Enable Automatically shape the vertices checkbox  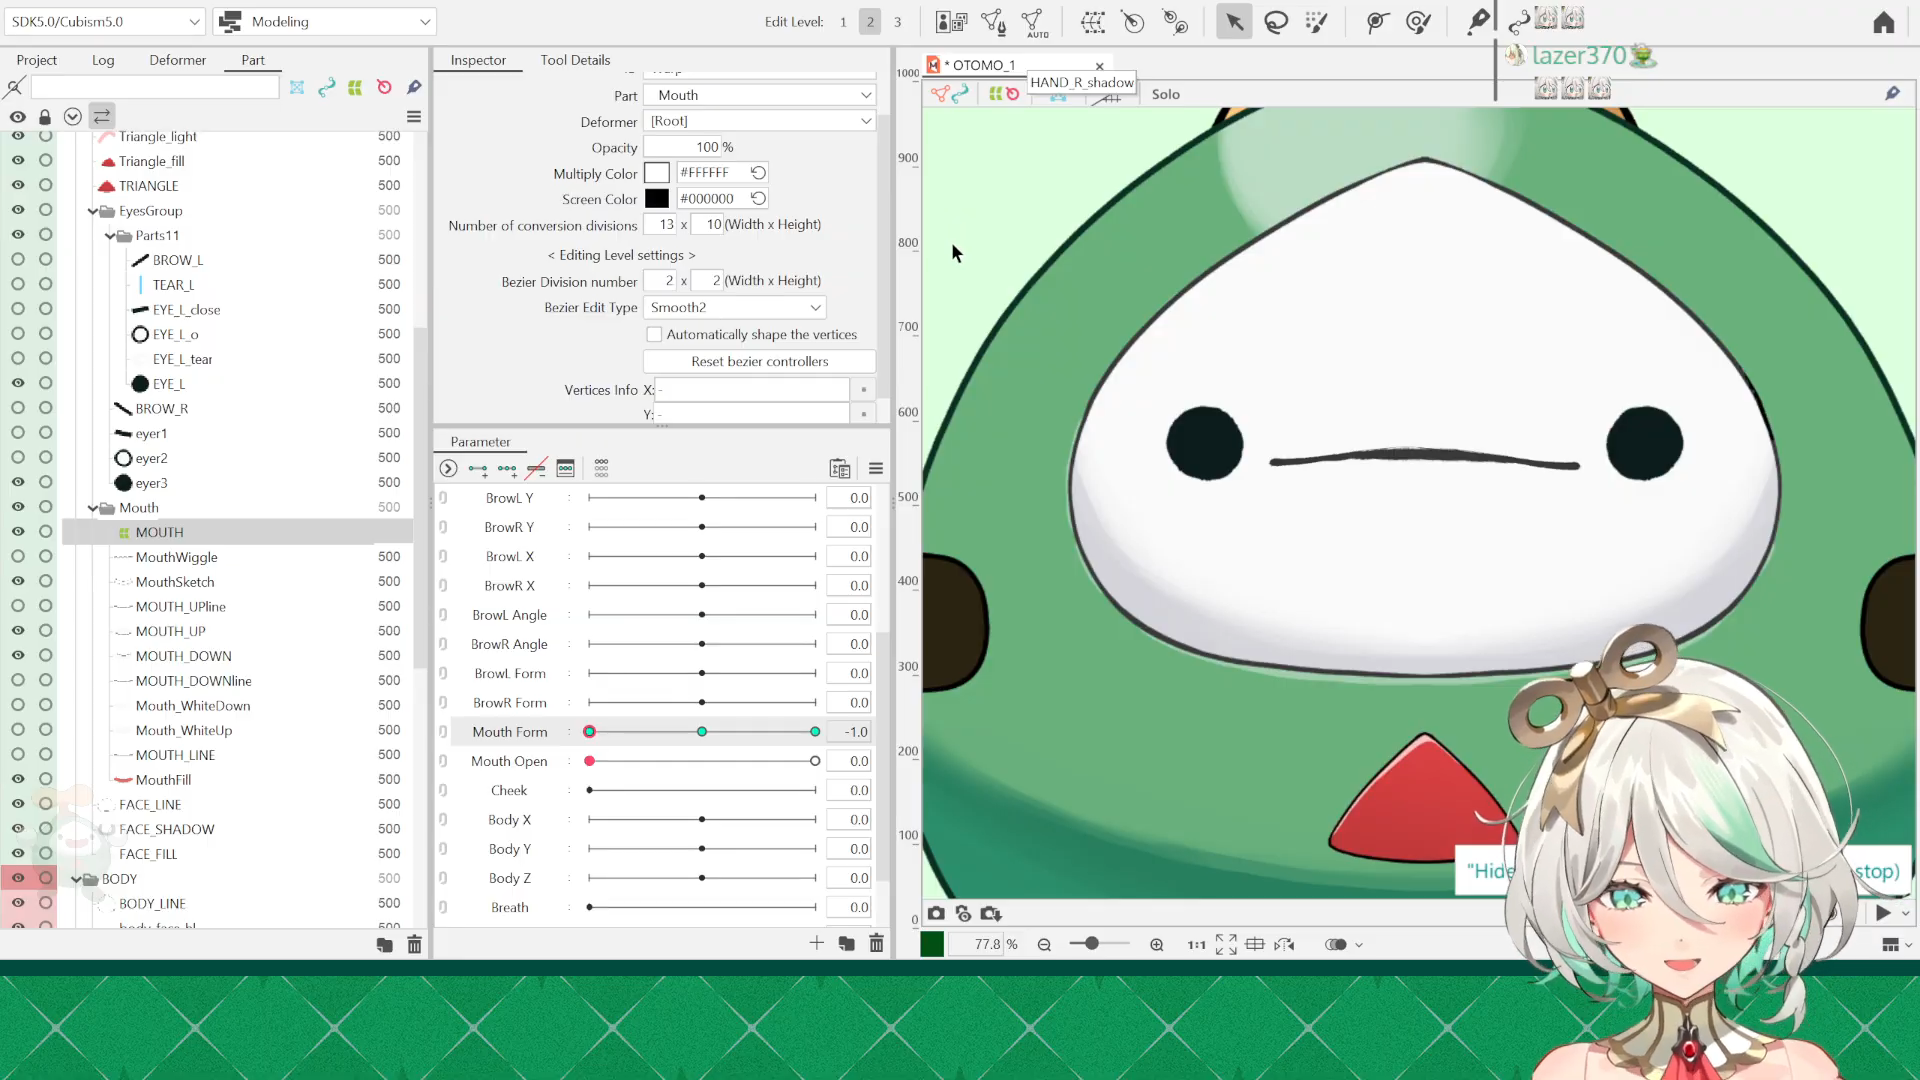point(654,334)
